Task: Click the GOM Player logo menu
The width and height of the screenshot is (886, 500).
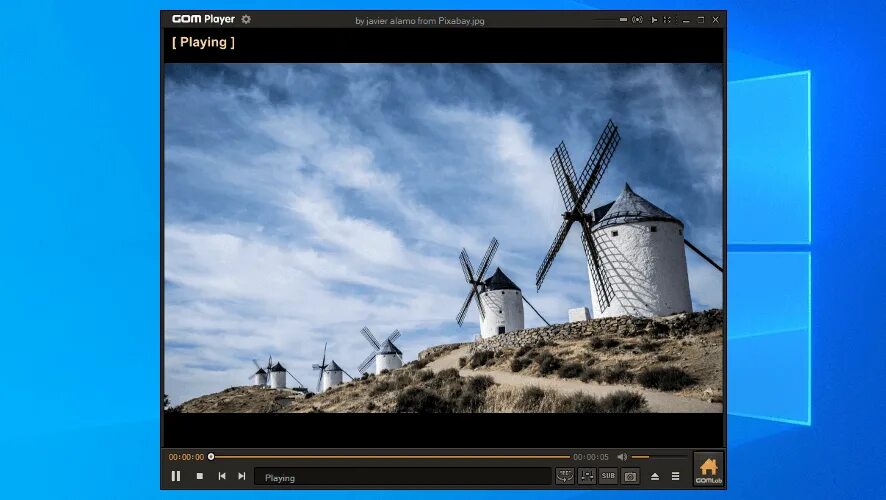Action: tap(203, 19)
